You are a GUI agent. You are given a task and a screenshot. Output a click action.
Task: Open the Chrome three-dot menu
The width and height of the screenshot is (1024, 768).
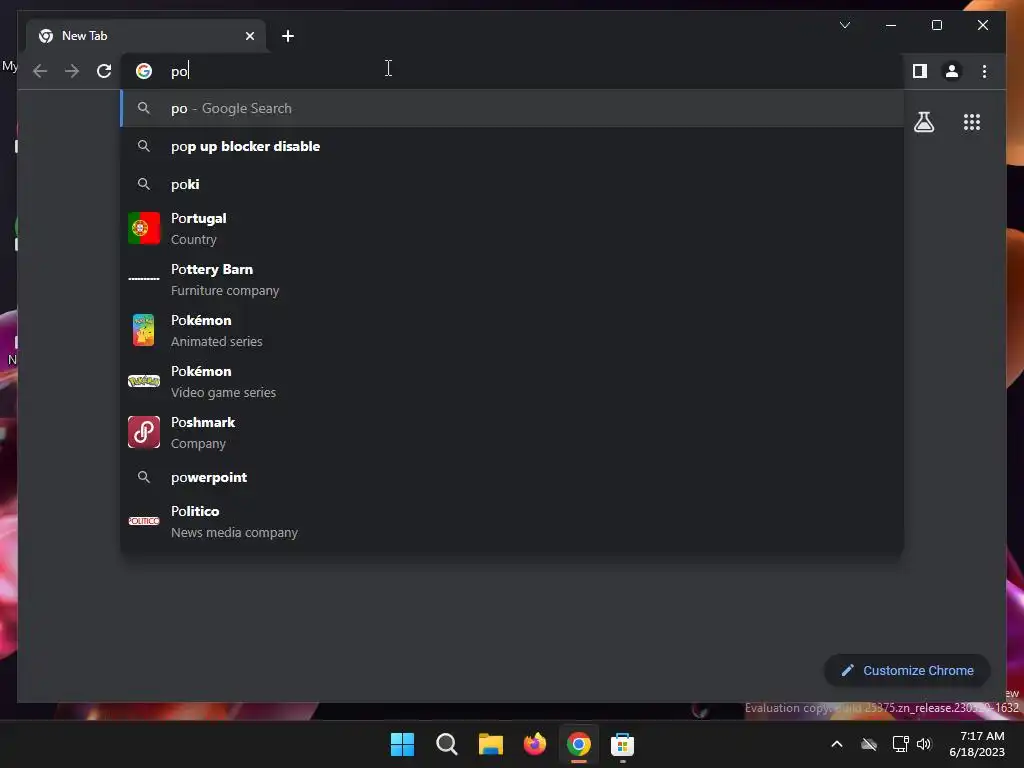pyautogui.click(x=984, y=71)
